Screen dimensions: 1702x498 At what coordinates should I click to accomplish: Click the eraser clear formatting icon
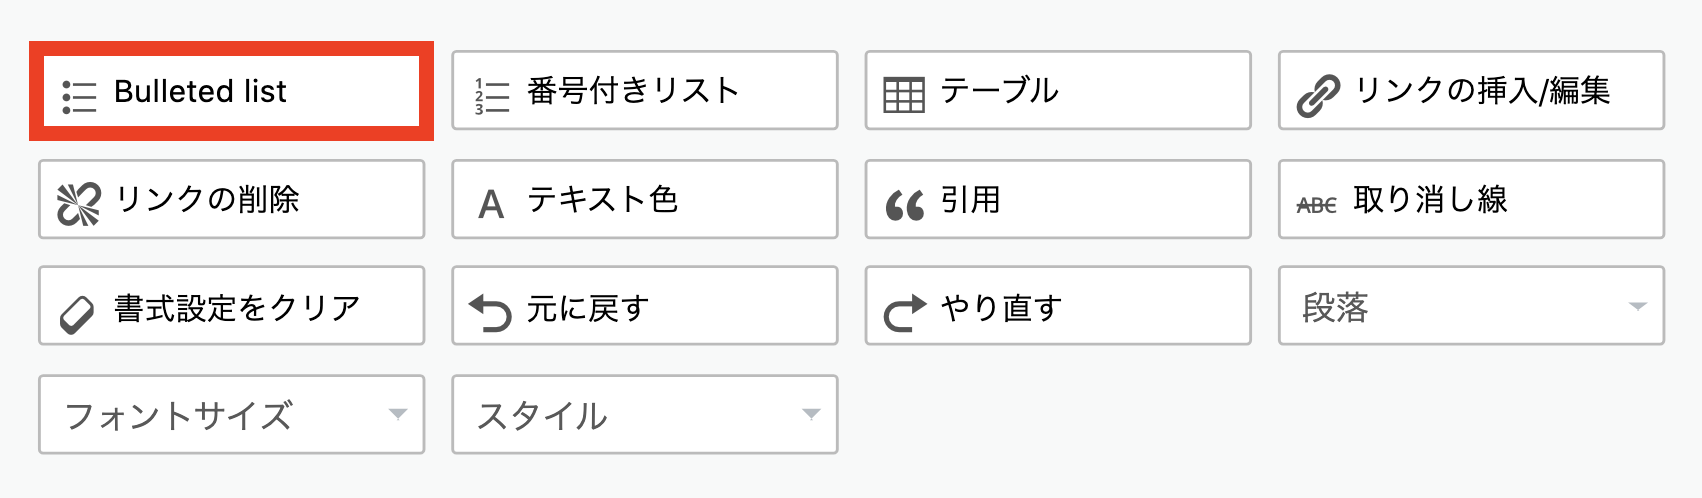coord(77,314)
